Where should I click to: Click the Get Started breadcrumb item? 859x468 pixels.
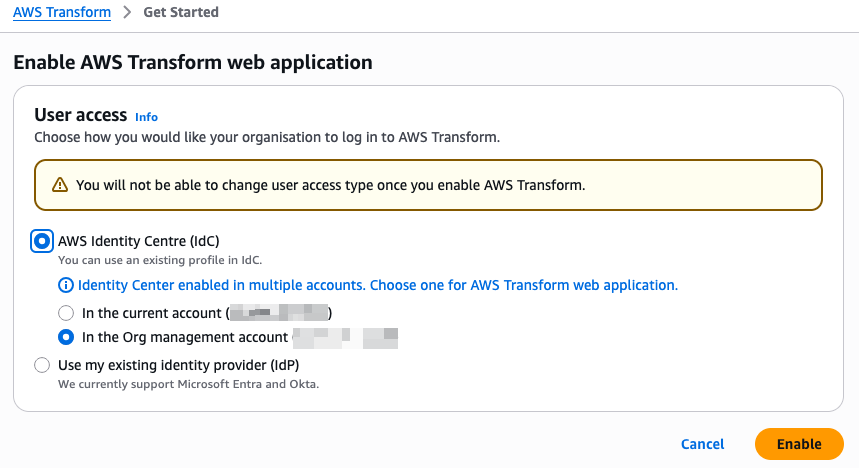(181, 13)
